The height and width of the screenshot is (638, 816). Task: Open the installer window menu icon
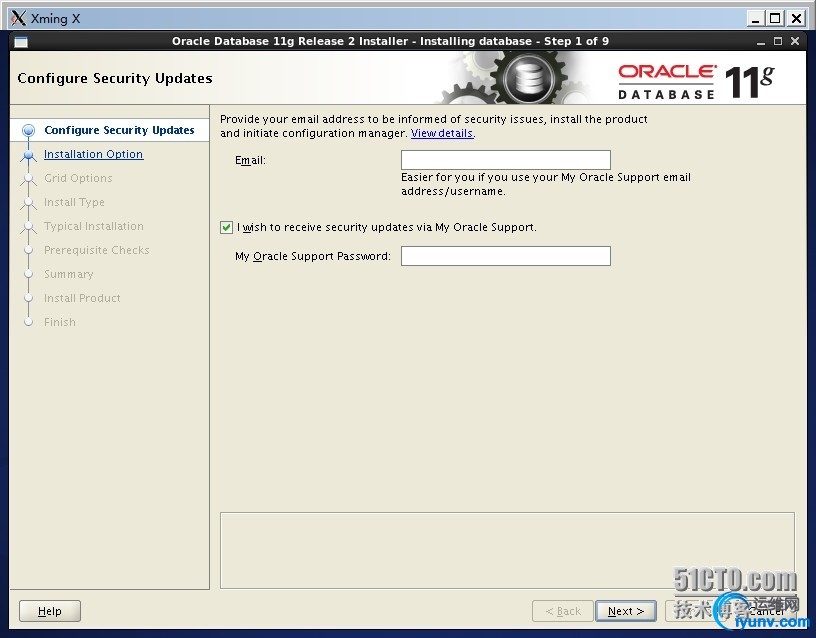click(21, 42)
